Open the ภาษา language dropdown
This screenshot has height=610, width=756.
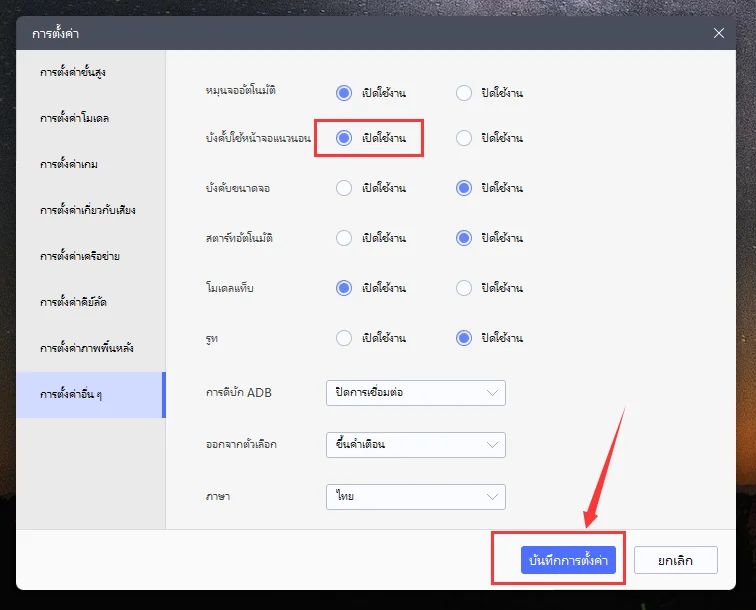point(416,497)
